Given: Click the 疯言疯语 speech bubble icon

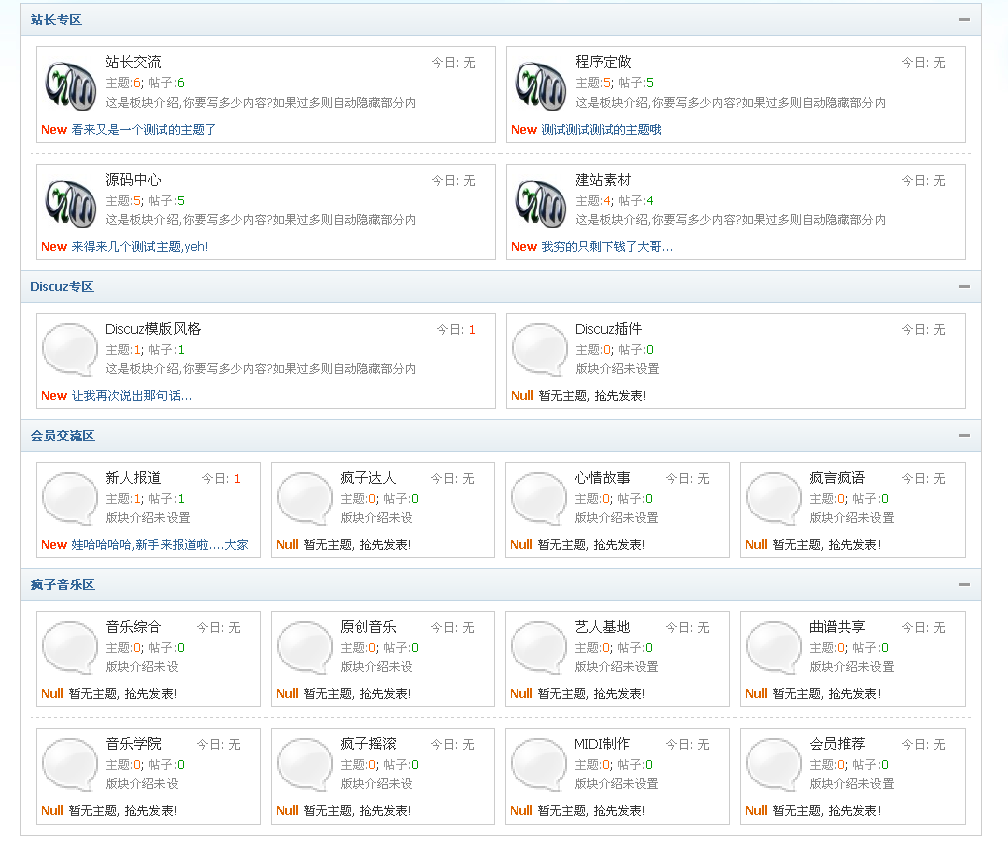Looking at the screenshot, I should [x=773, y=498].
